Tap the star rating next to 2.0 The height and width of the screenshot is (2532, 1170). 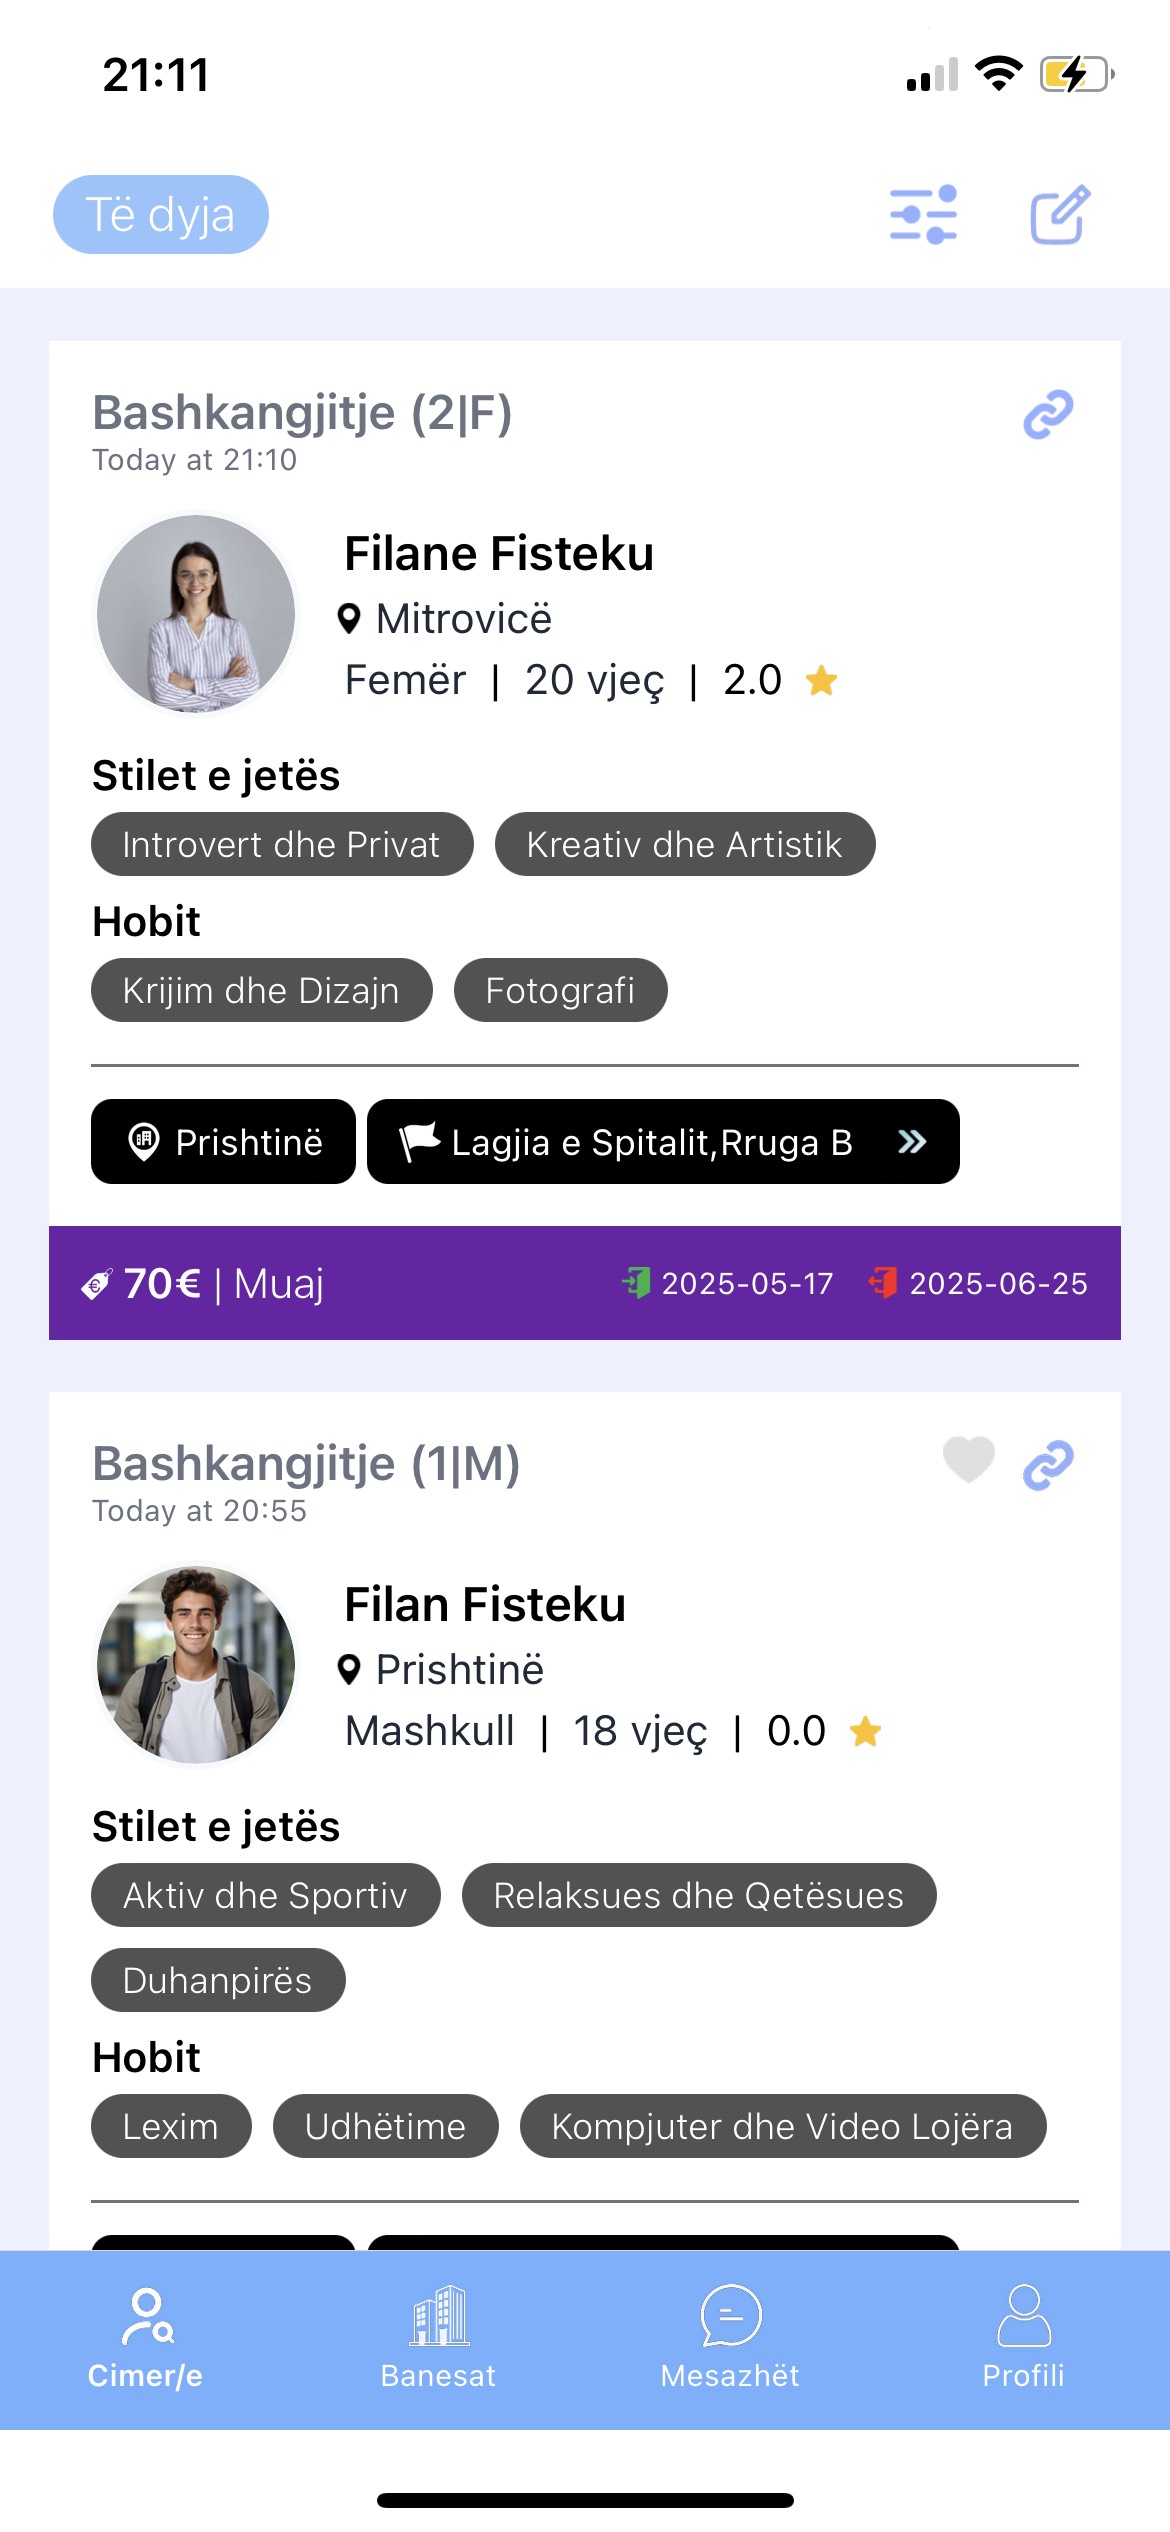(x=821, y=681)
